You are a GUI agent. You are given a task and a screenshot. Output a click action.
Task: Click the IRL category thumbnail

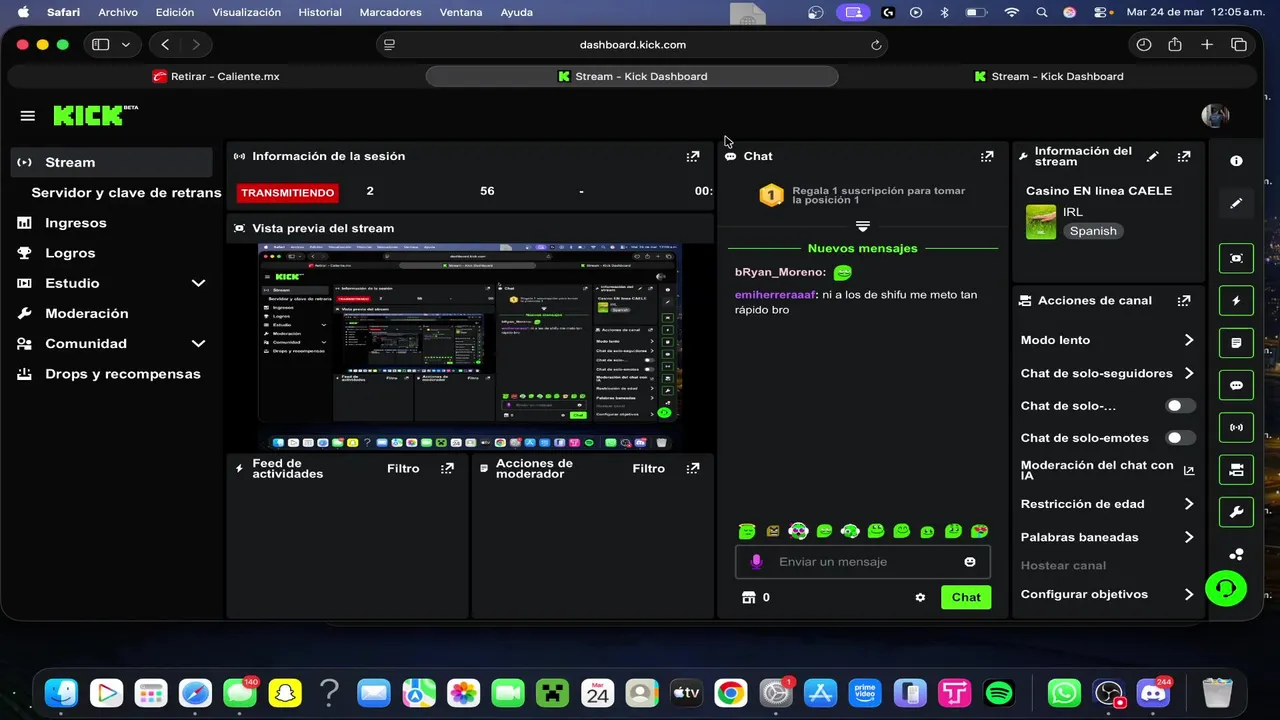1041,222
